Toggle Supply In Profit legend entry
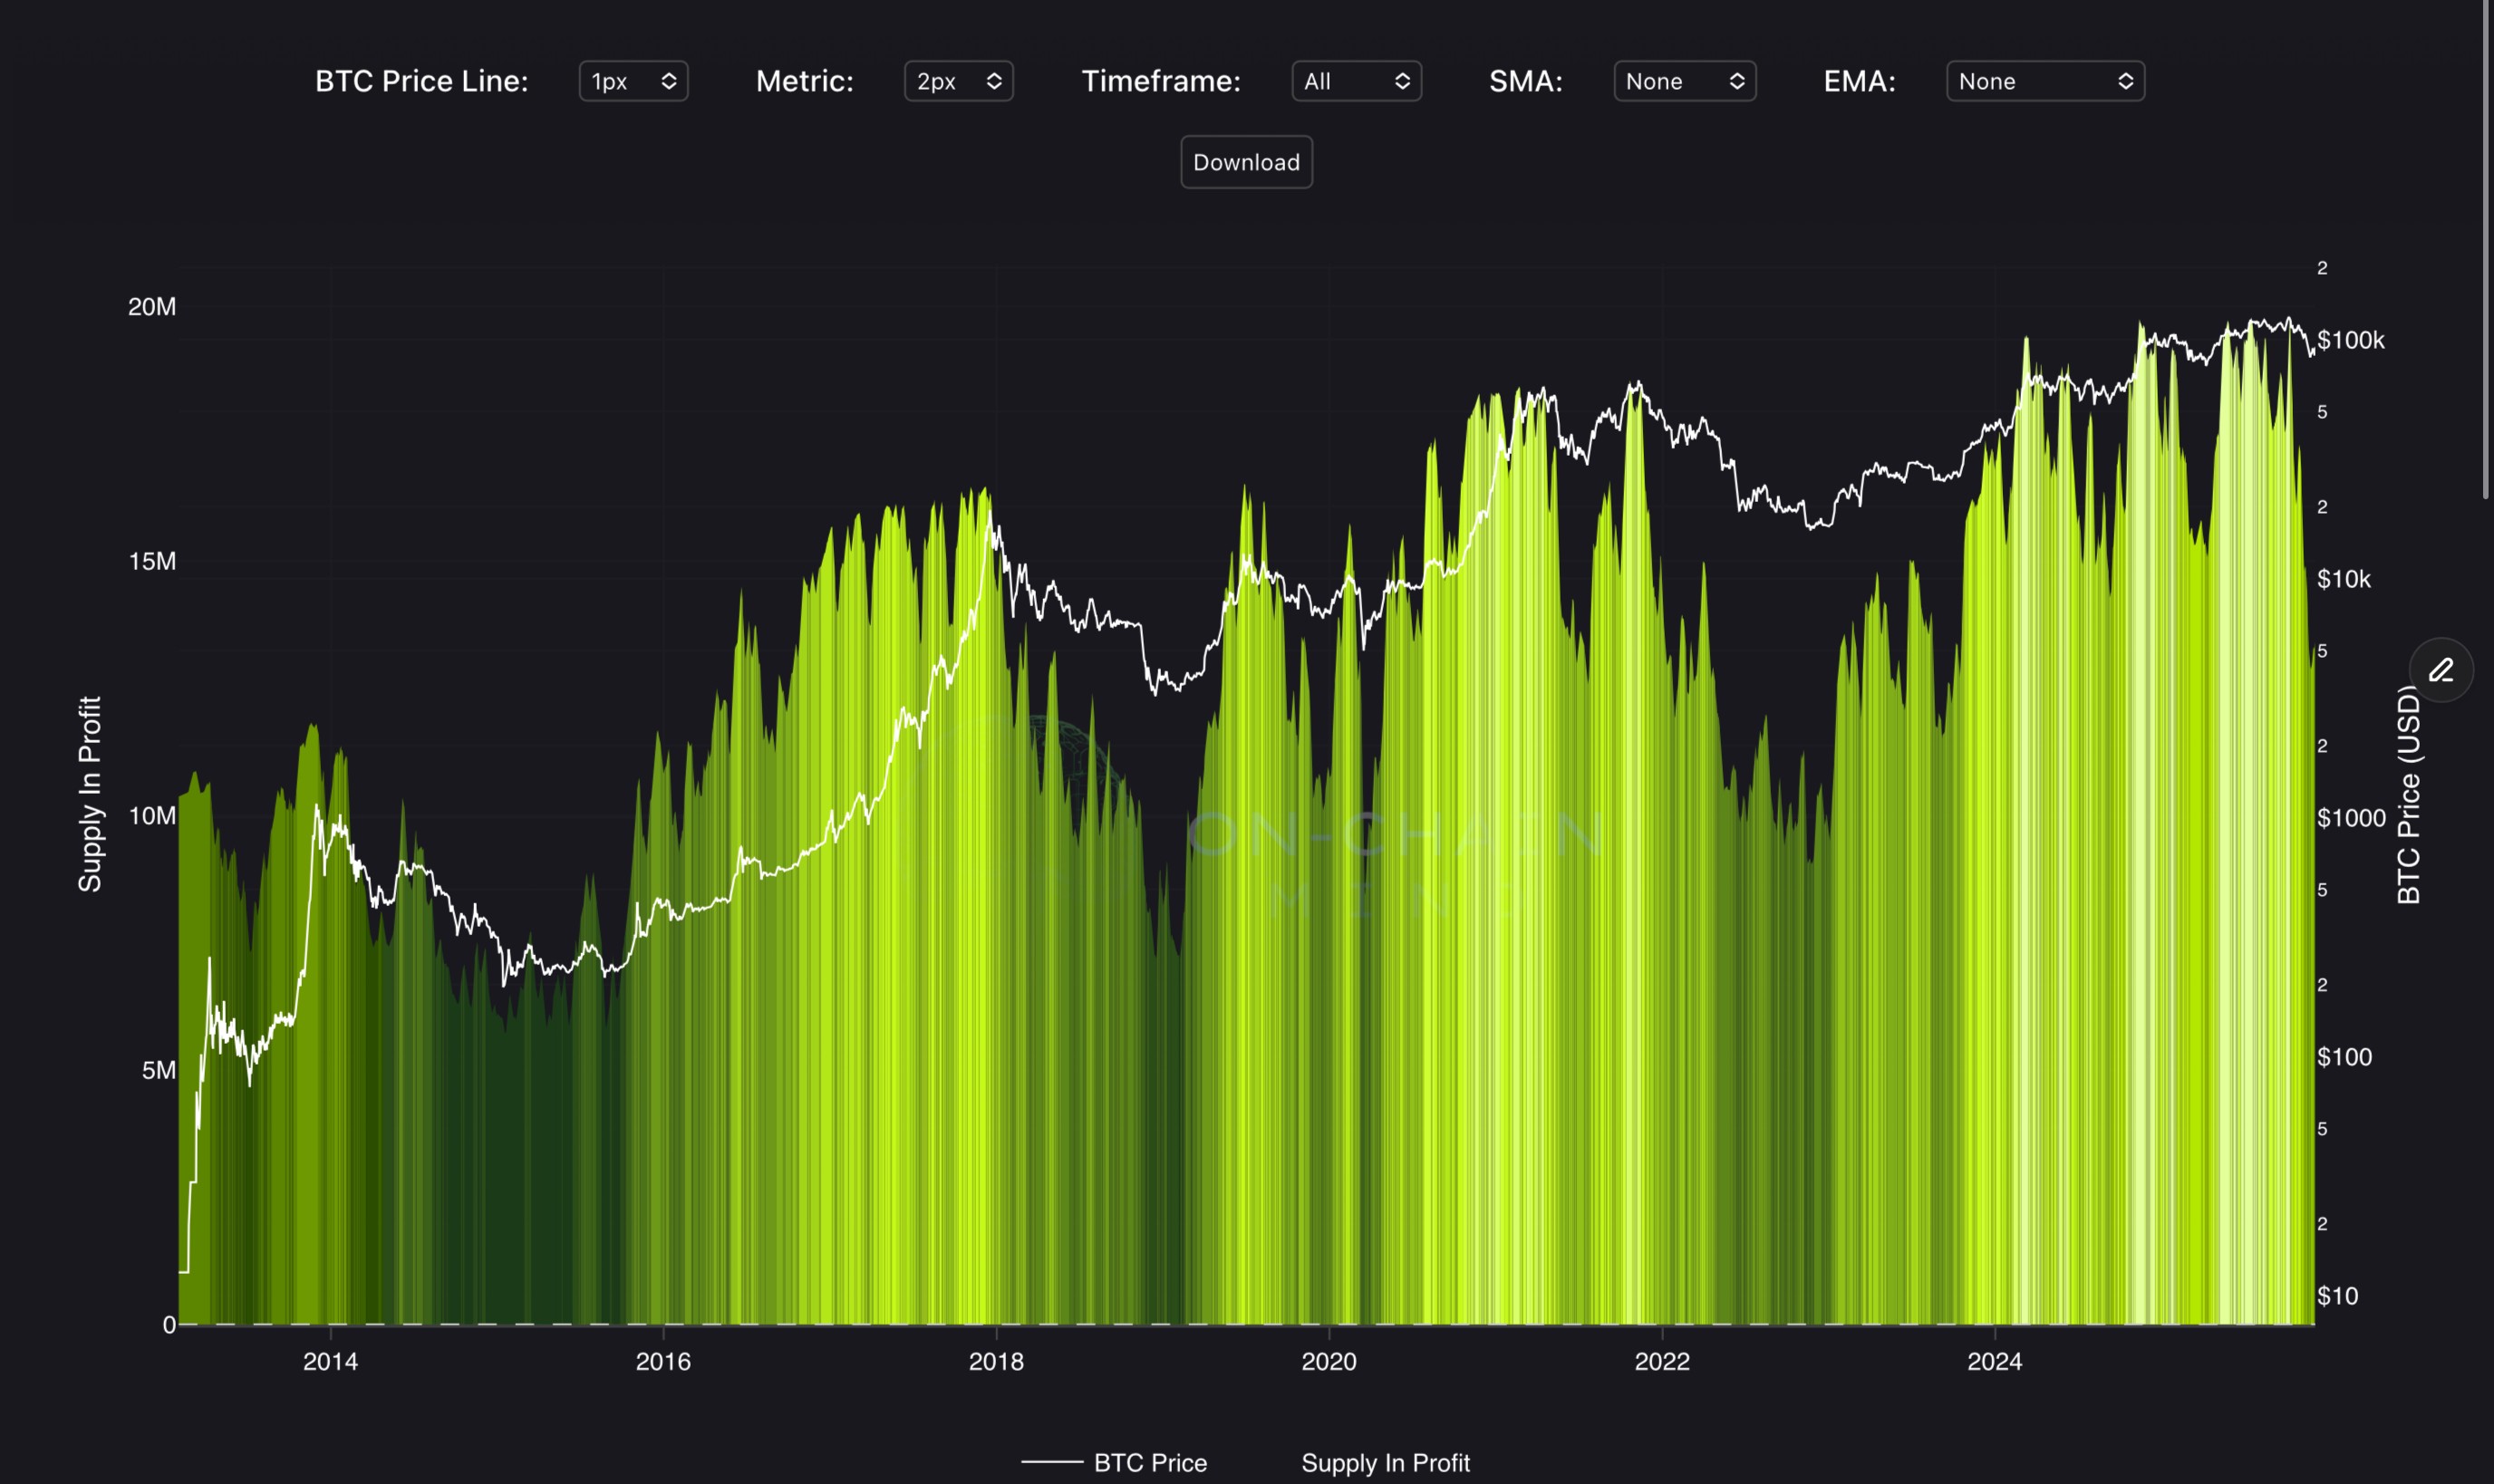The image size is (2494, 1484). click(1384, 1463)
